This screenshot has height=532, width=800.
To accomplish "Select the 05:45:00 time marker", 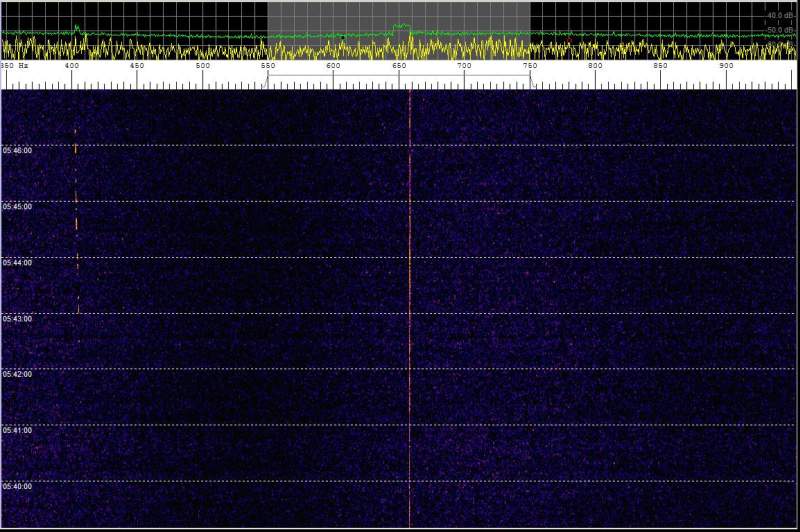I will 17,207.
